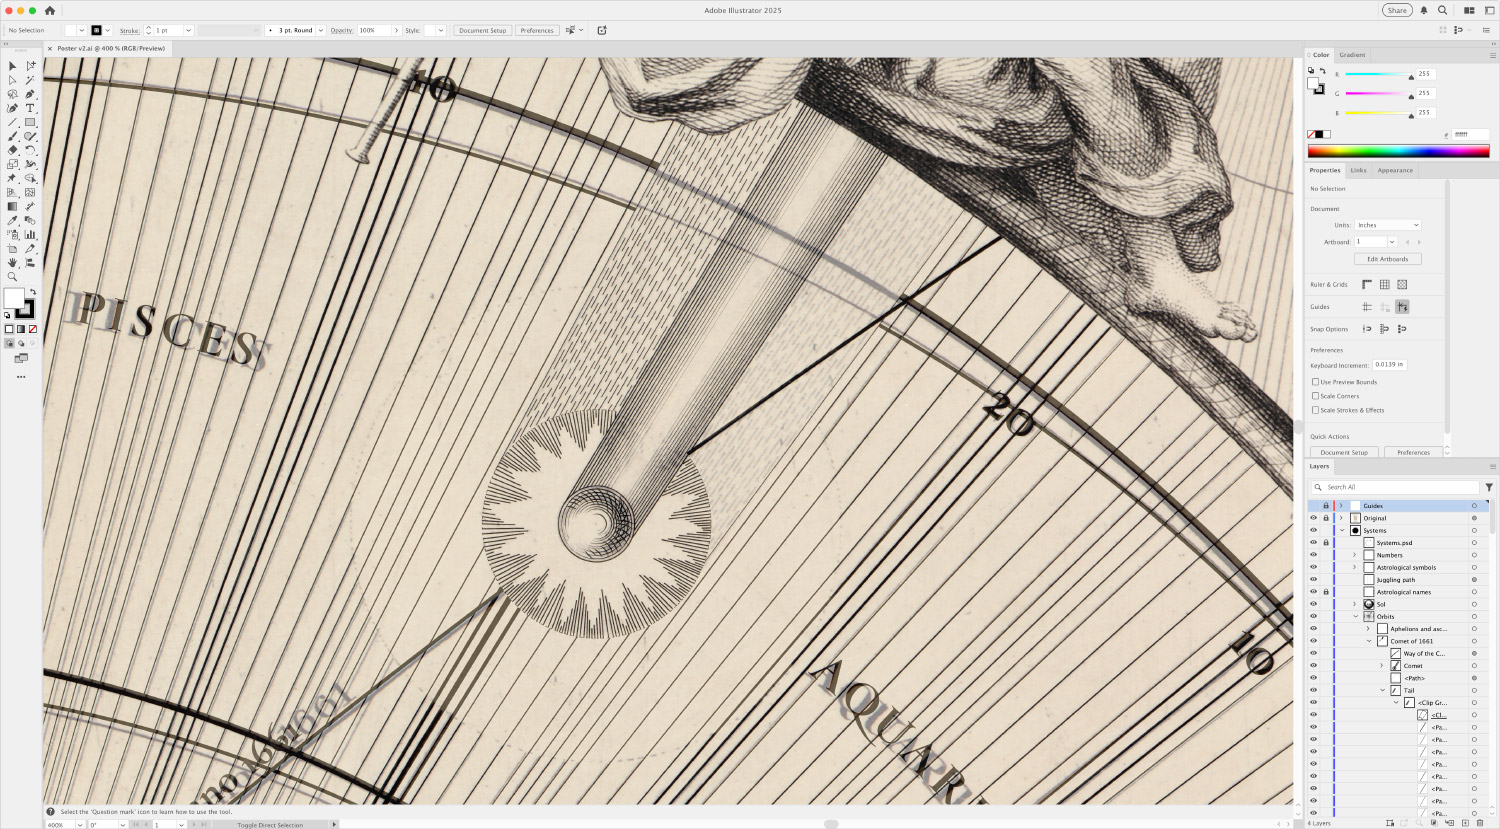Switch to the Appearance tab
1500x829 pixels.
[x=1395, y=170]
